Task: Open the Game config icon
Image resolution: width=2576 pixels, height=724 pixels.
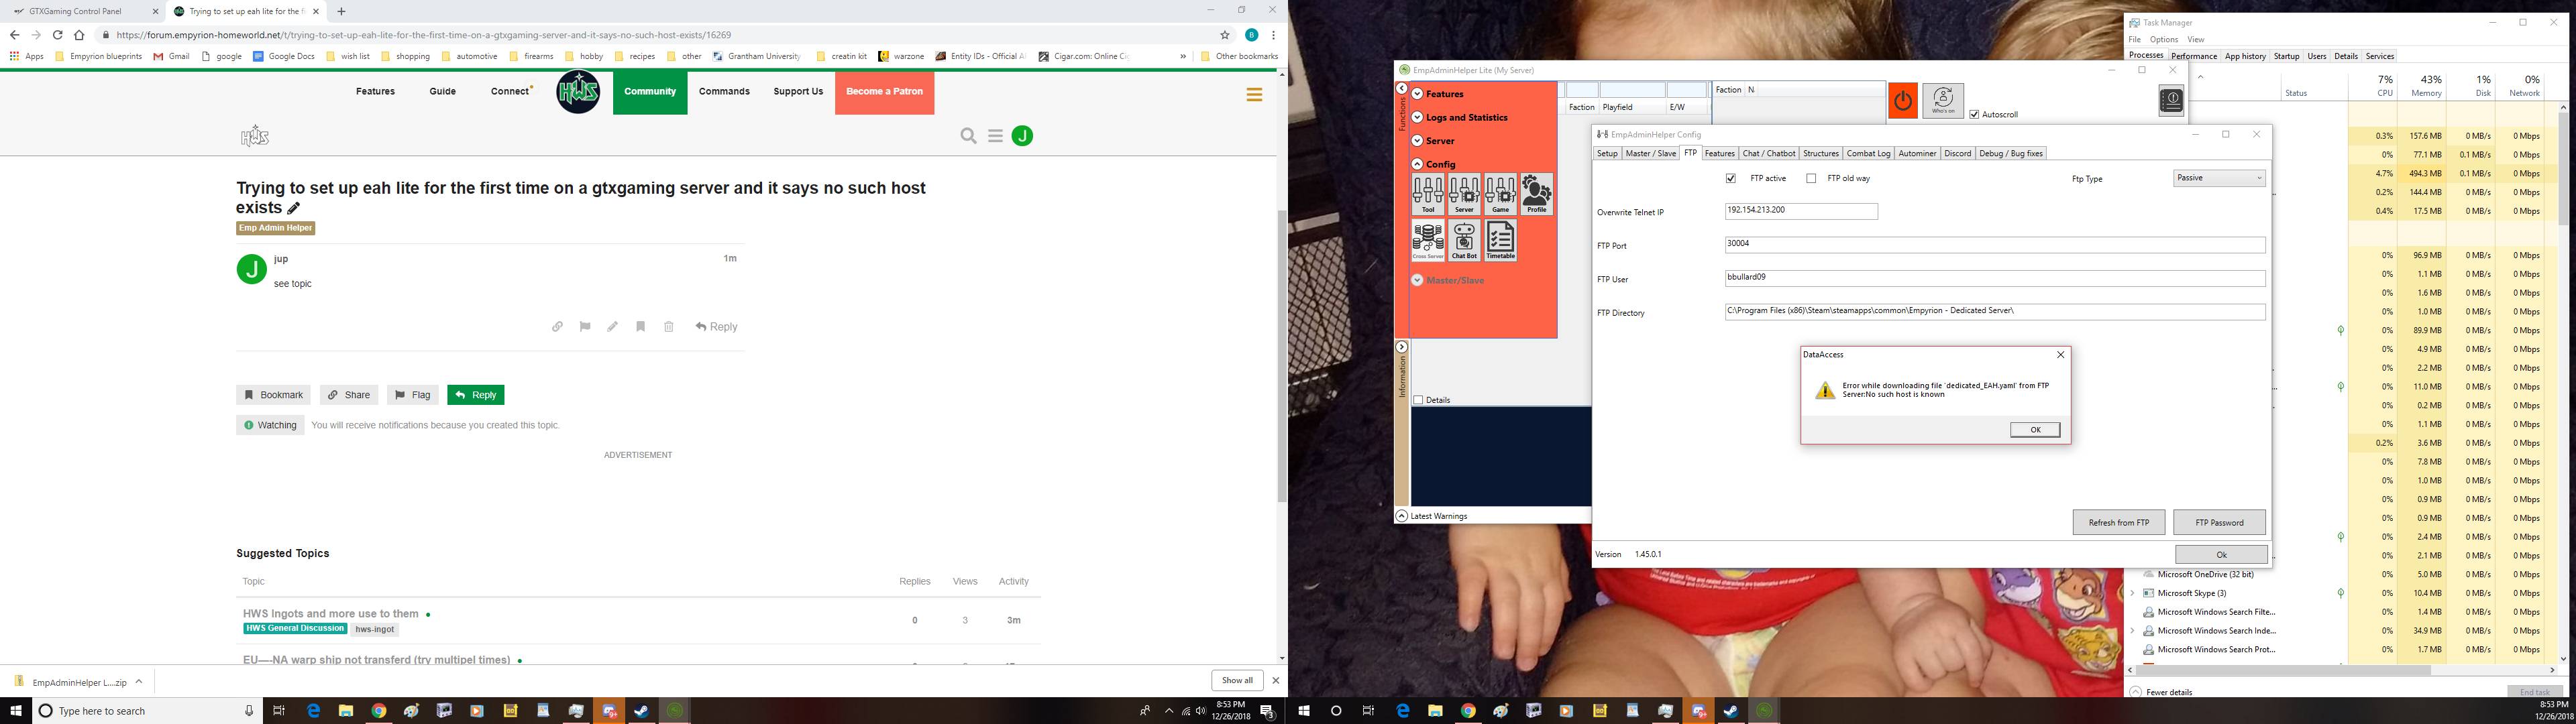Action: pos(1500,195)
